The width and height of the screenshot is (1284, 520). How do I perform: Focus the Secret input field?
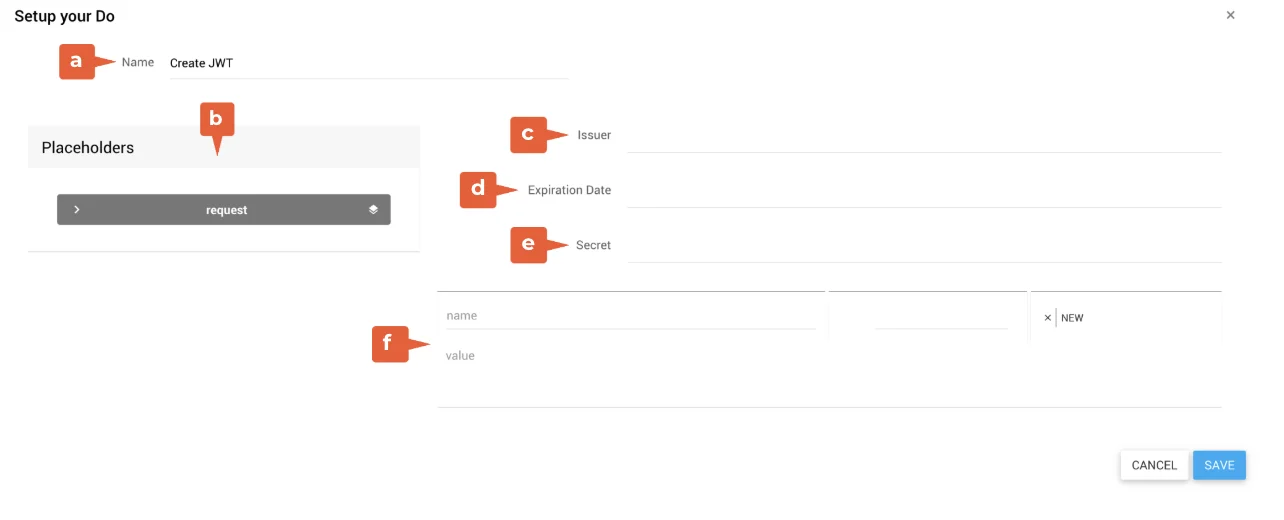pos(923,247)
